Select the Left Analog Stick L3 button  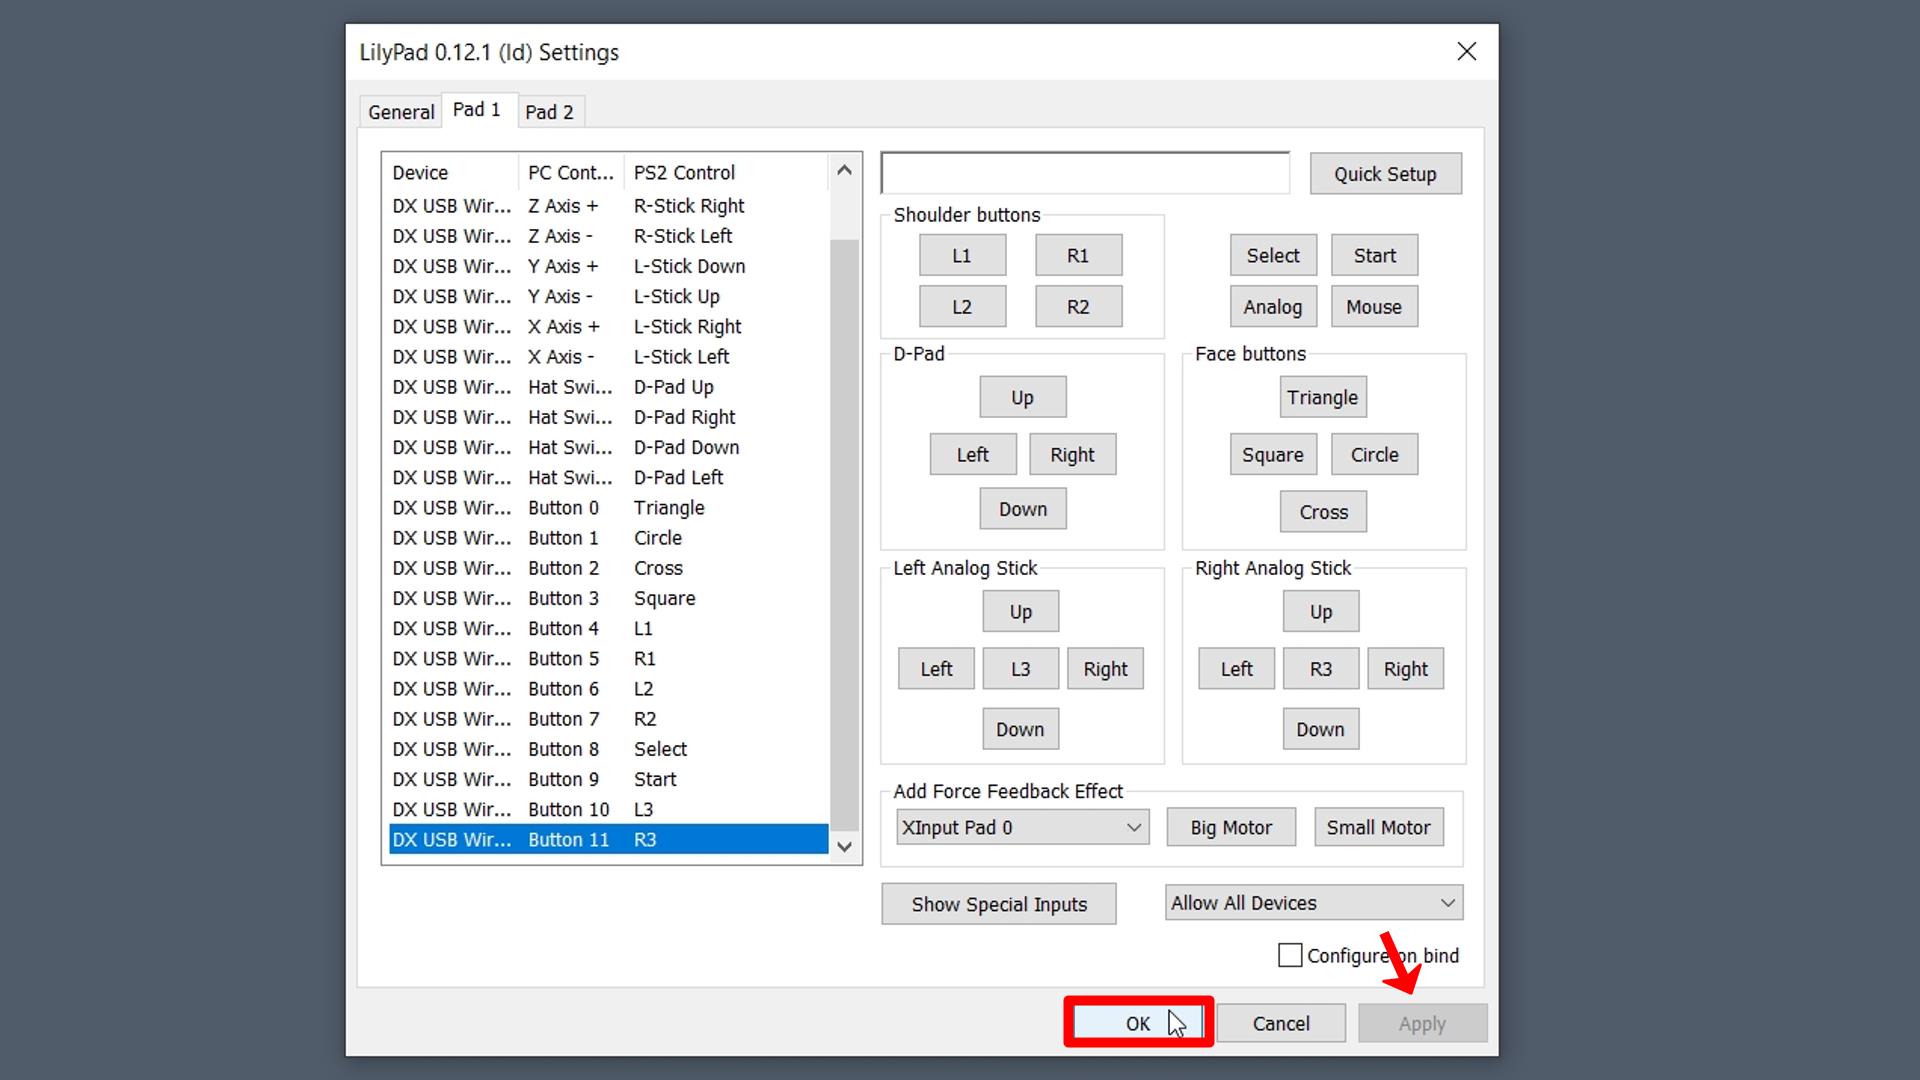[x=1020, y=669]
